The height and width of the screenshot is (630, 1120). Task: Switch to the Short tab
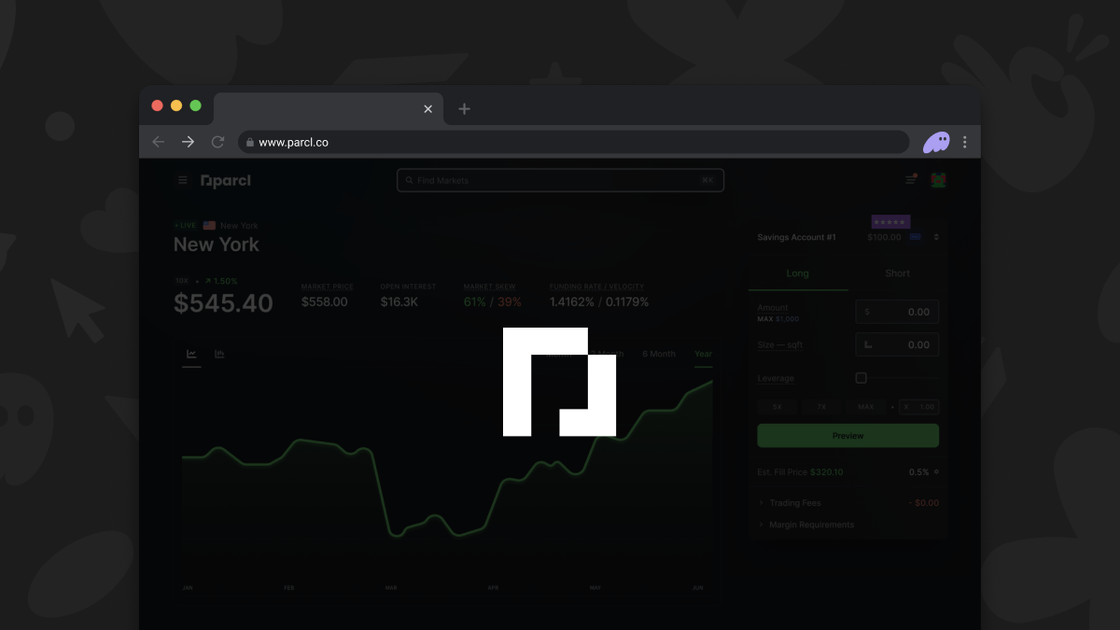897,273
